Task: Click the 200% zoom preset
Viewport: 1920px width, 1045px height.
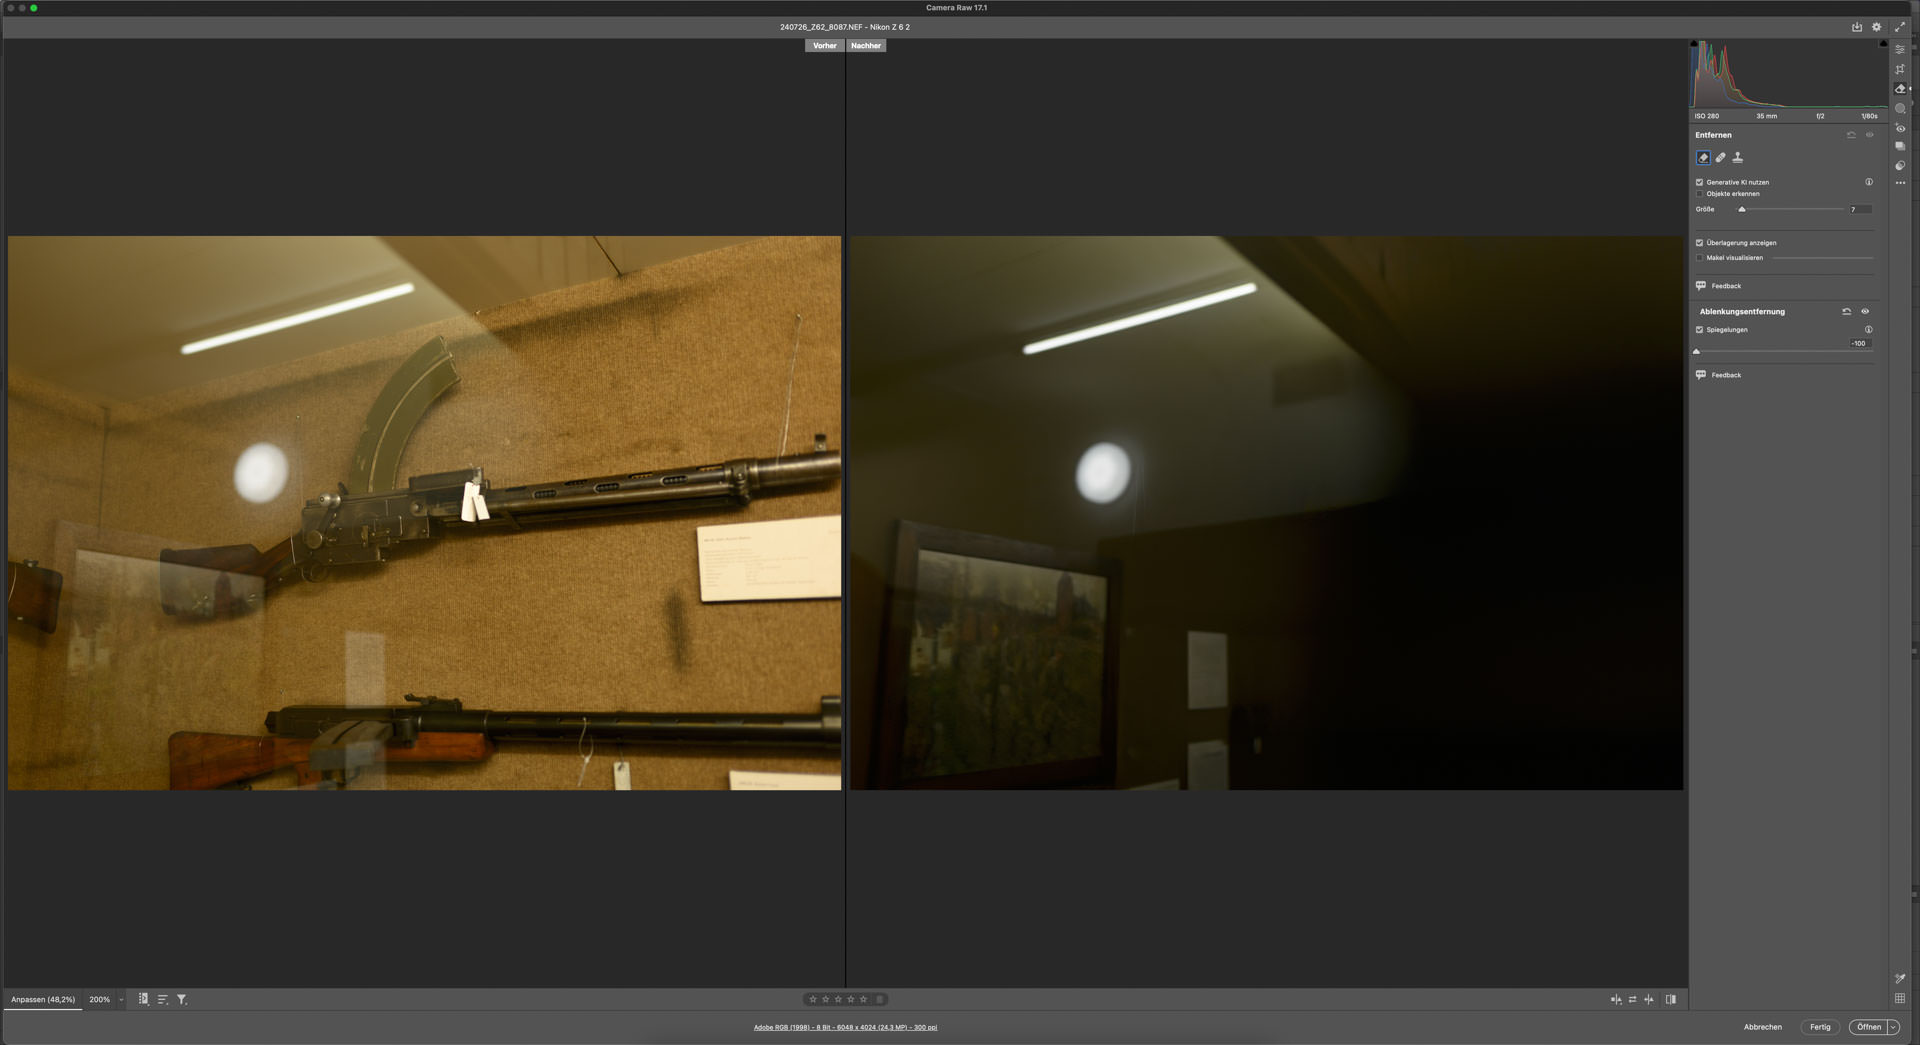Action: tap(99, 999)
